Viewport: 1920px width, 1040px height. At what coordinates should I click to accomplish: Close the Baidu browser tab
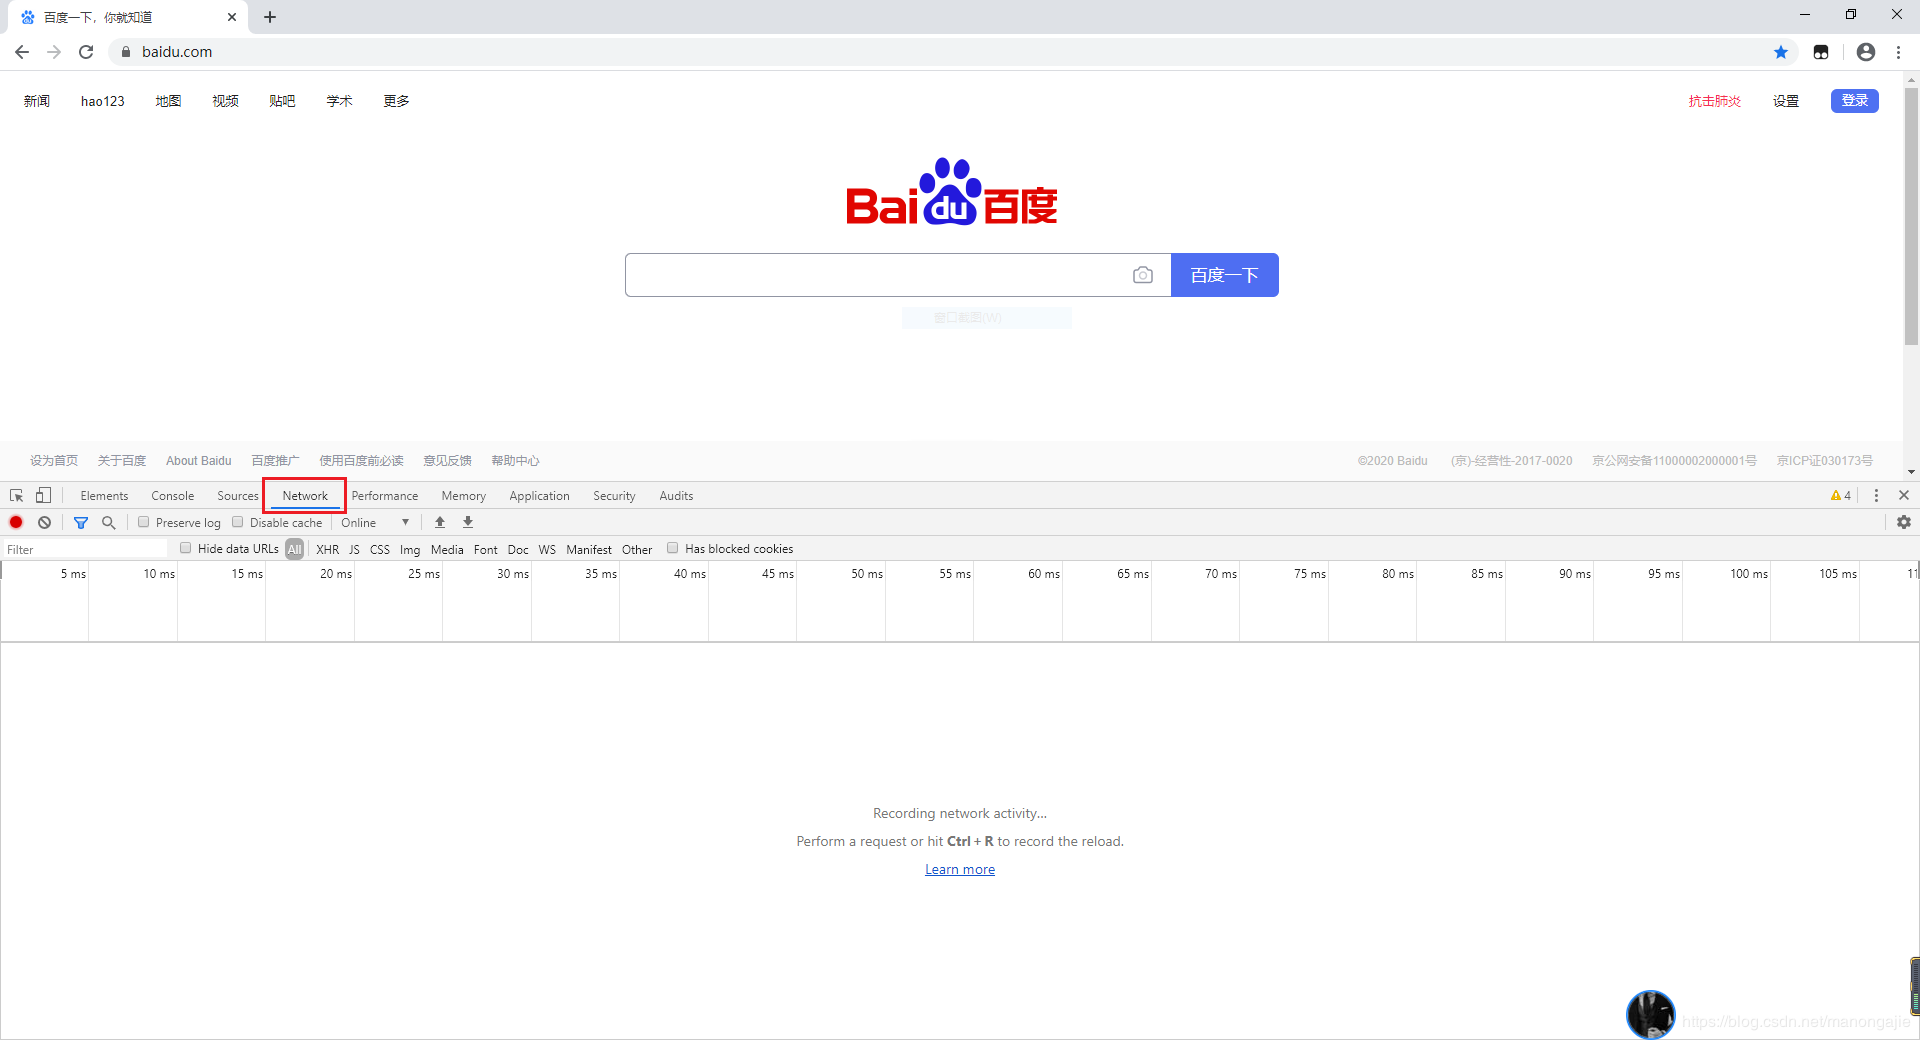pyautogui.click(x=232, y=17)
